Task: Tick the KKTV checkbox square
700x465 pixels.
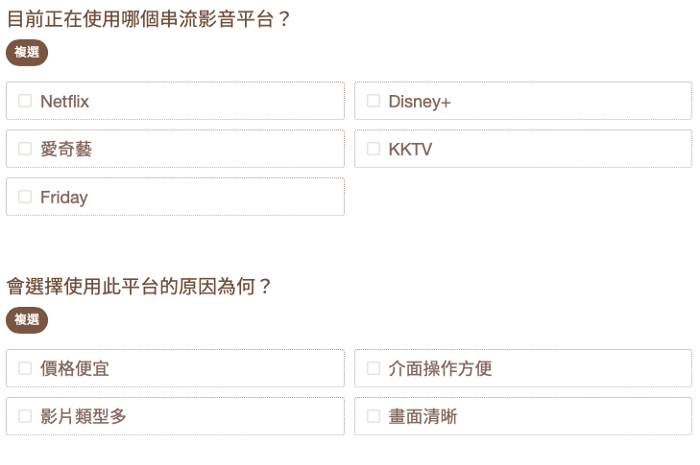Action: point(373,149)
